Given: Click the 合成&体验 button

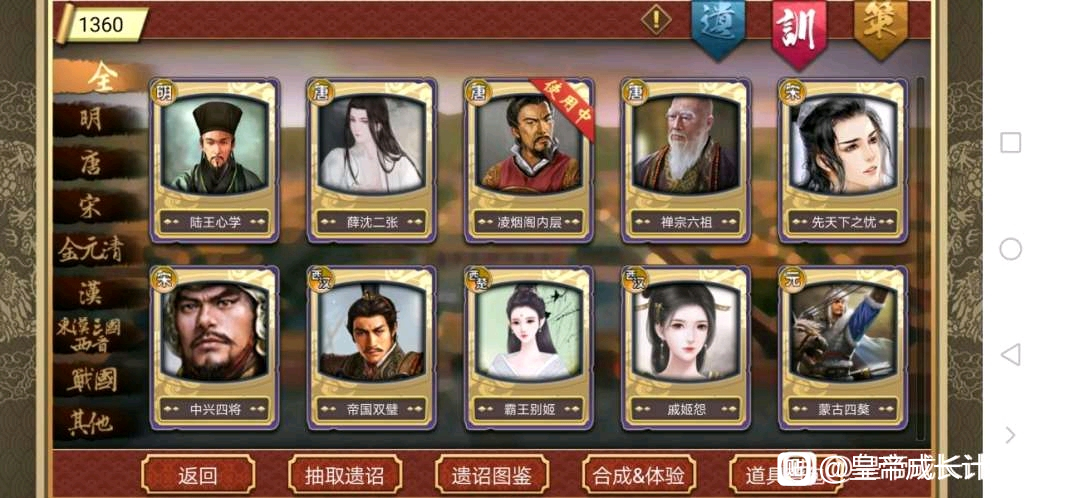Looking at the screenshot, I should click(638, 475).
